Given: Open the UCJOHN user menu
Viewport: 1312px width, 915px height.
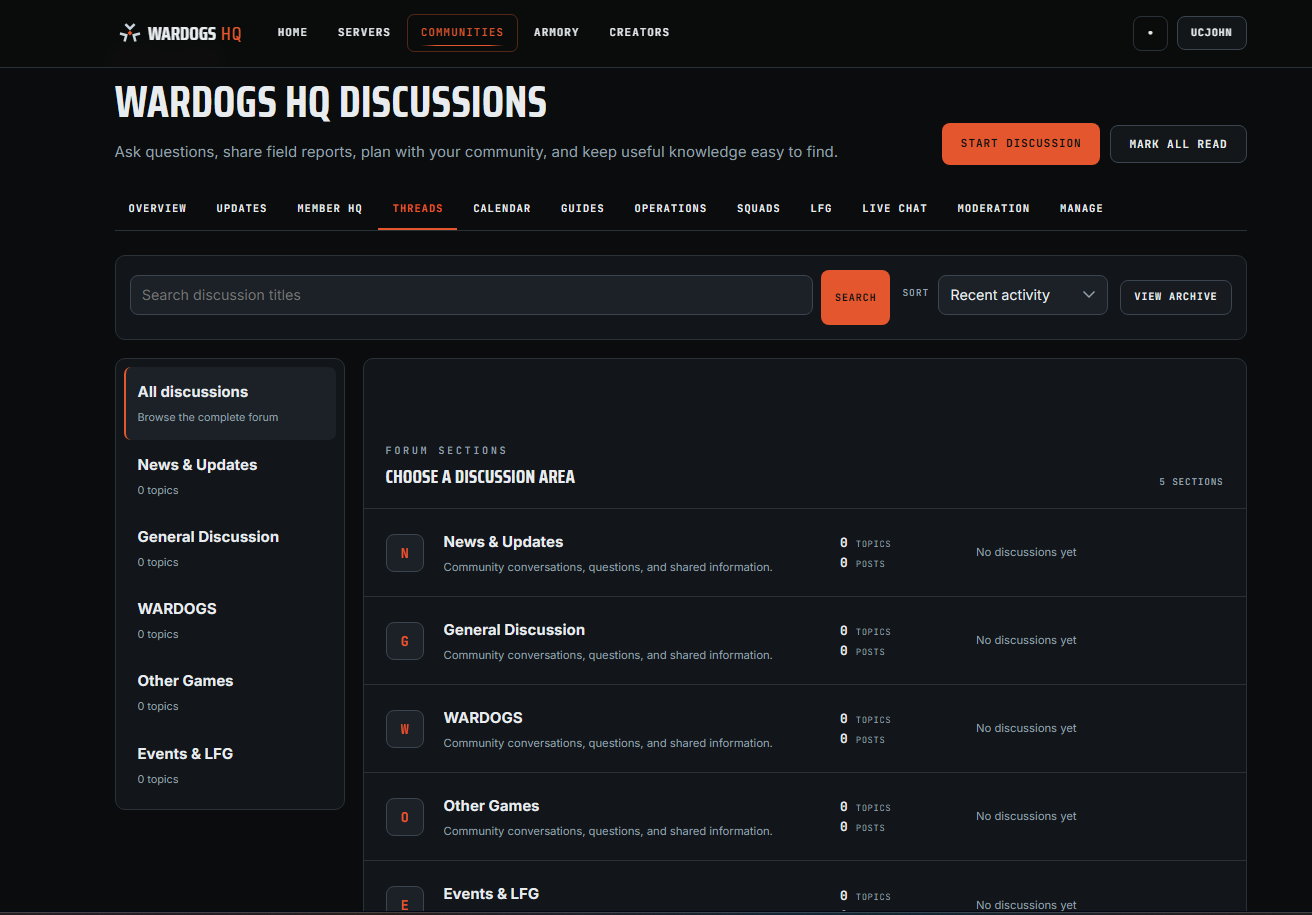Looking at the screenshot, I should [x=1211, y=33].
